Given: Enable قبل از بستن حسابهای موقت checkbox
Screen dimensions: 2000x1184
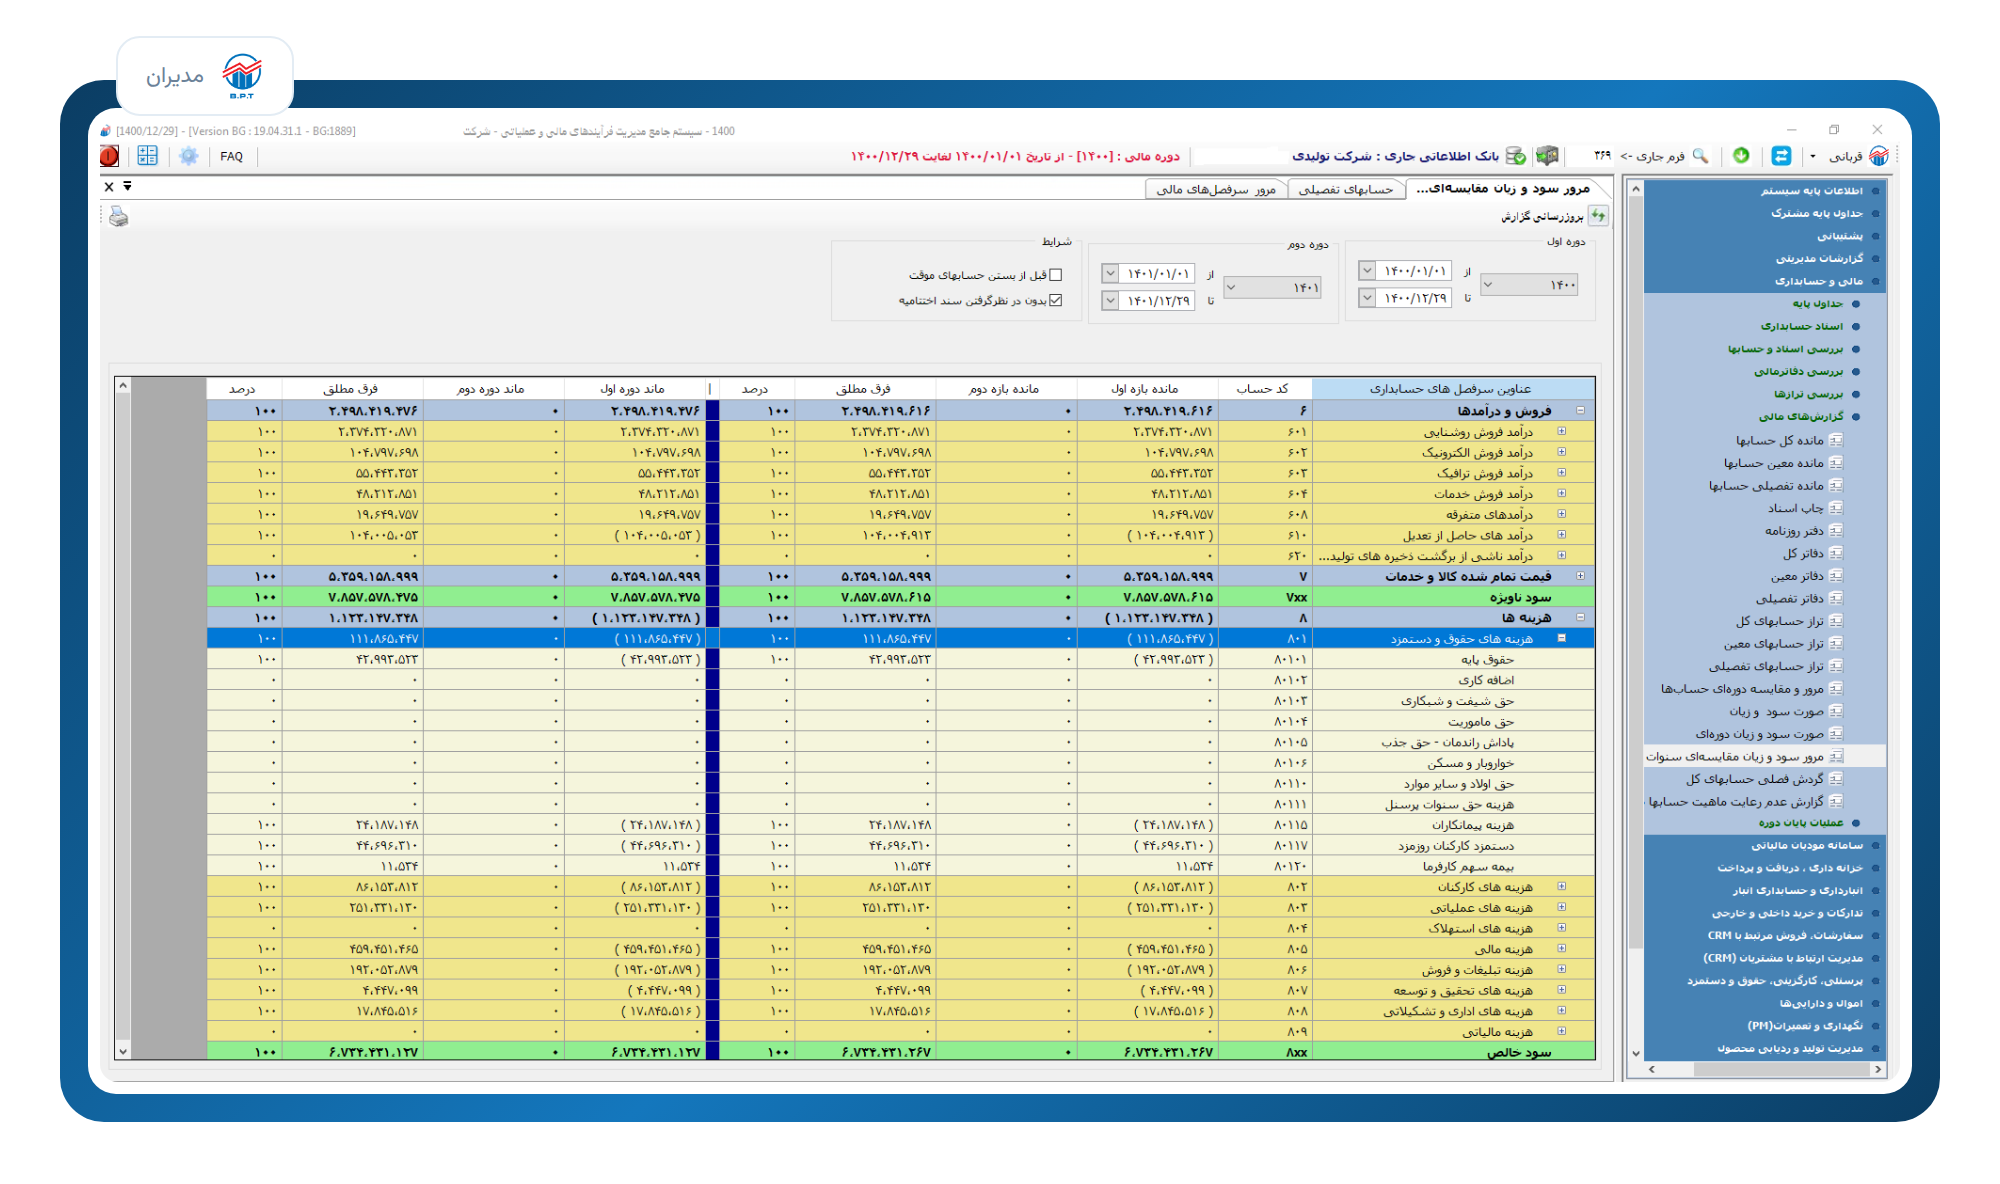Looking at the screenshot, I should coord(1056,275).
